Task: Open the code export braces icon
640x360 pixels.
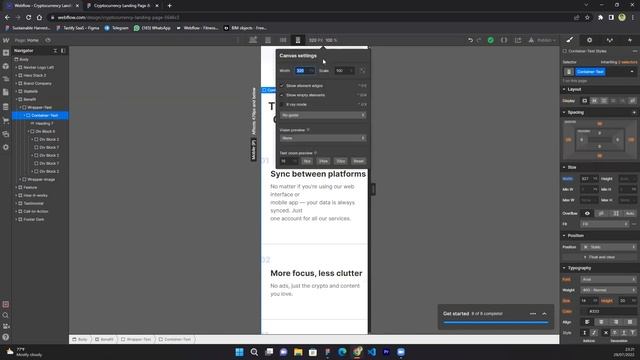Action: point(504,40)
